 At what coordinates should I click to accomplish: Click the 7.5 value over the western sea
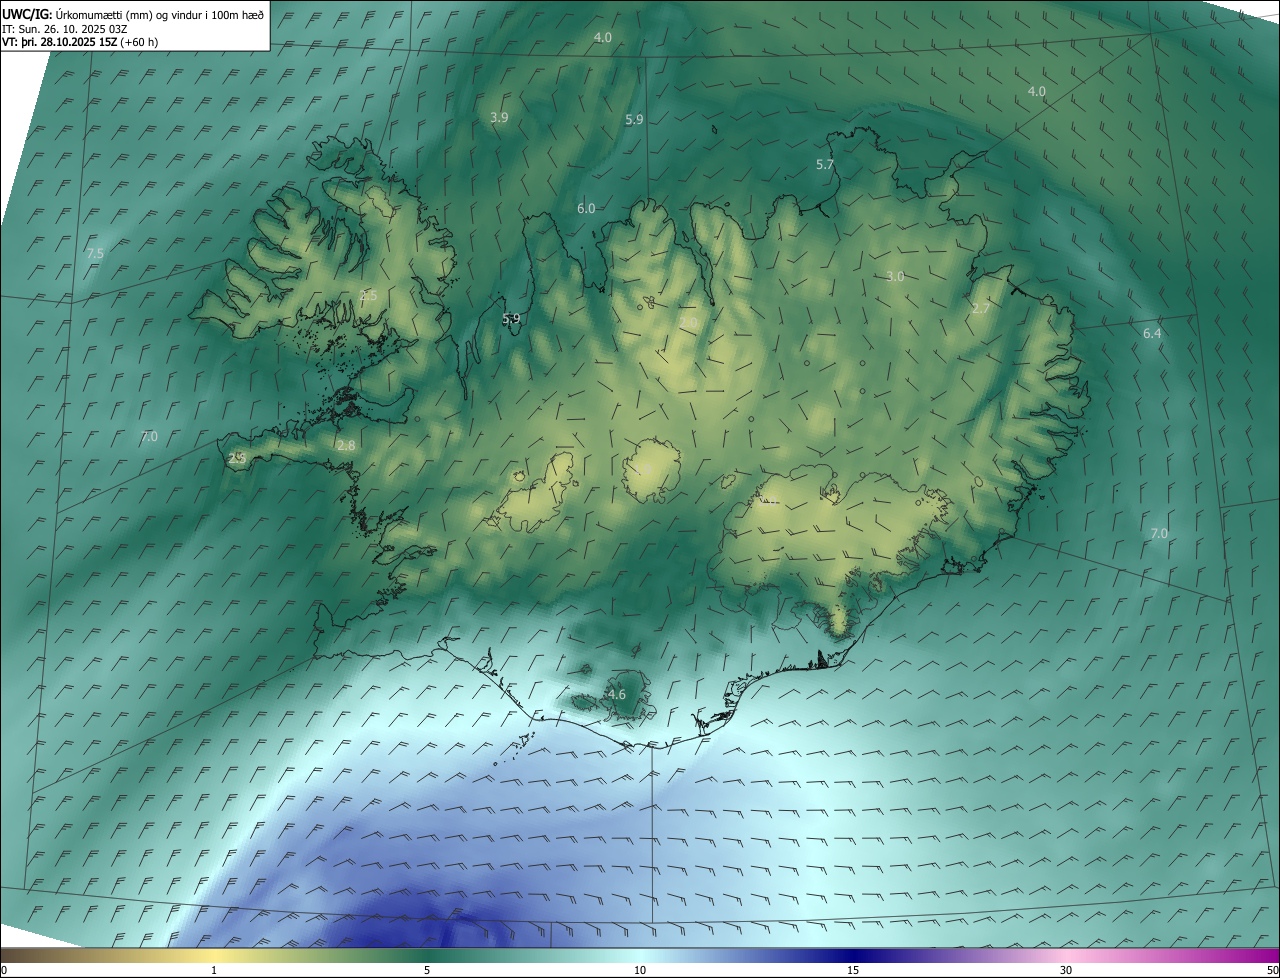pos(95,254)
